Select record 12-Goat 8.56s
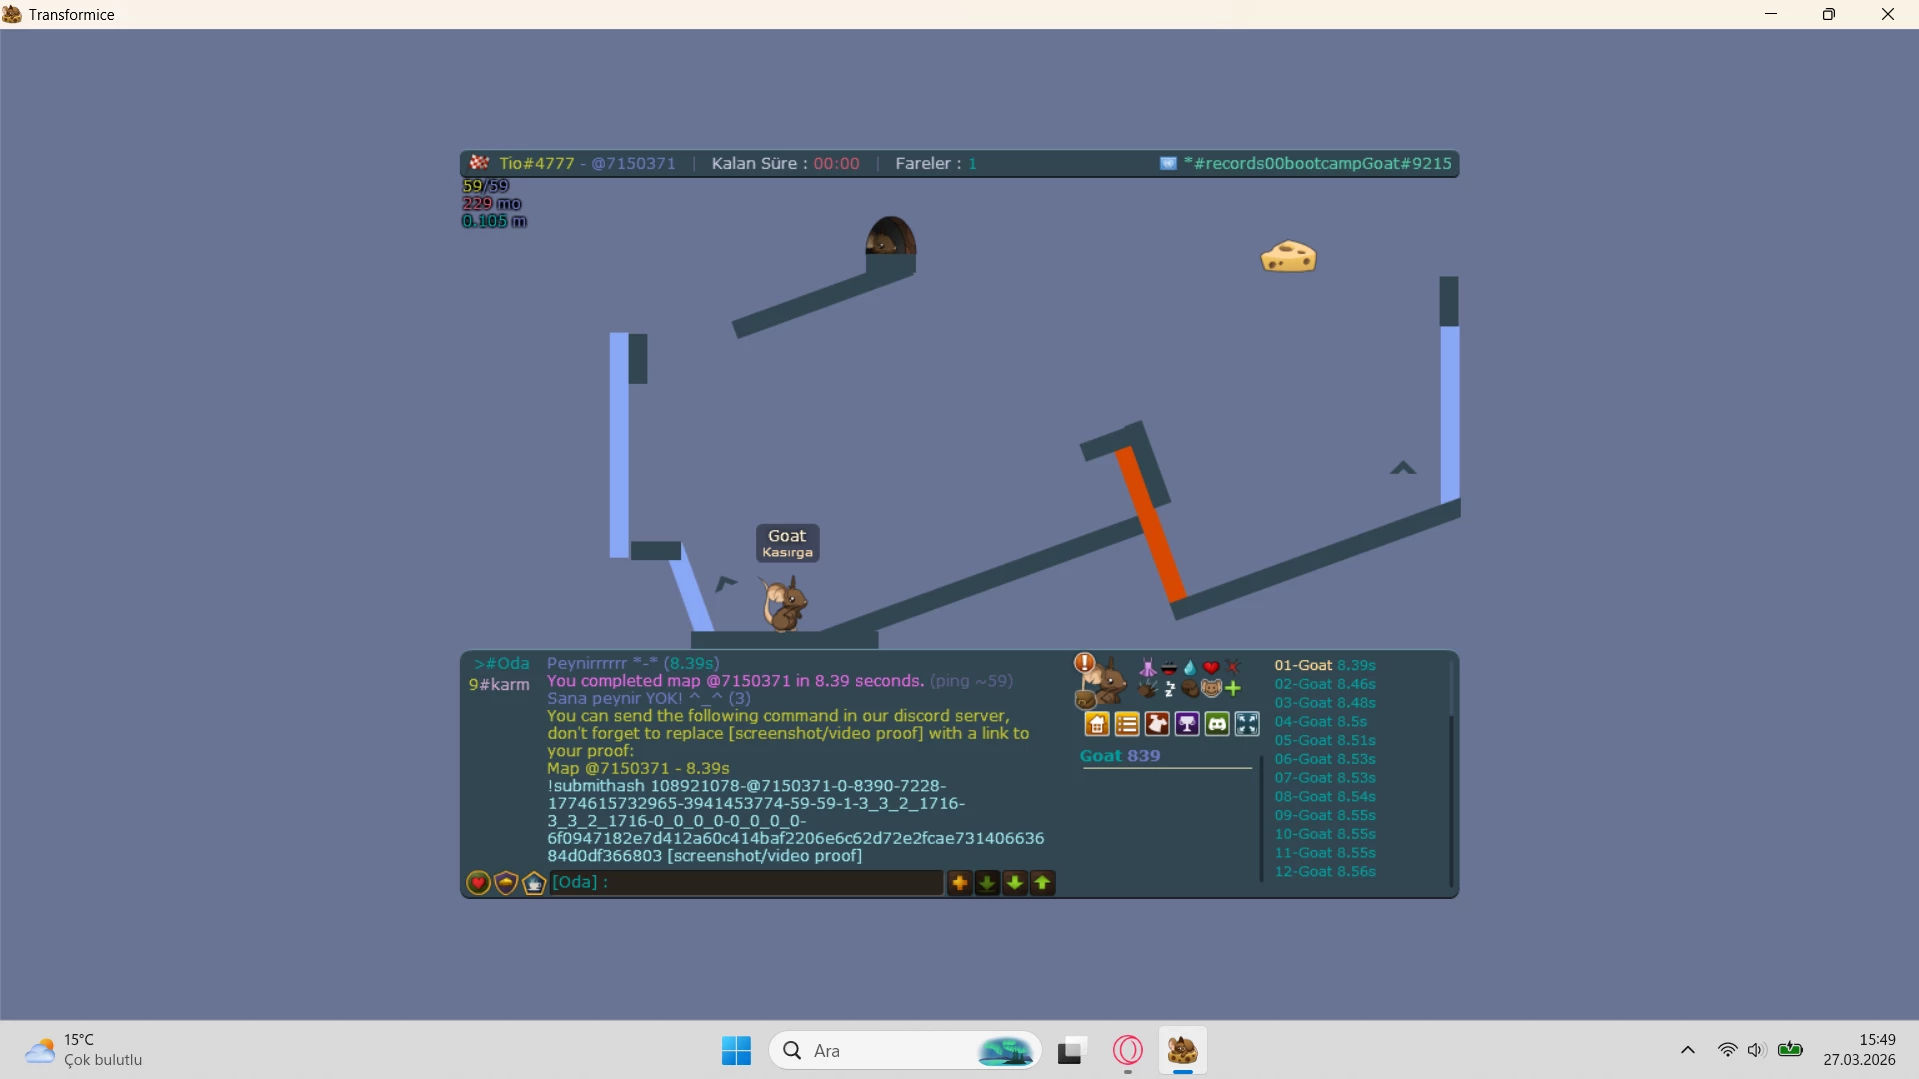This screenshot has width=1919, height=1079. point(1325,872)
